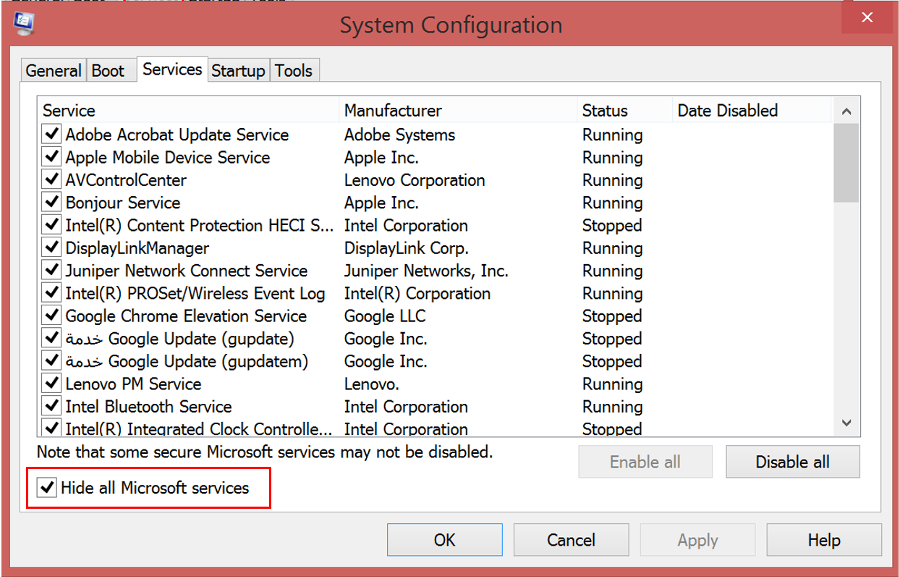Toggle the AVControlCenter checkbox
Viewport: 899px width, 577px height.
(x=52, y=180)
